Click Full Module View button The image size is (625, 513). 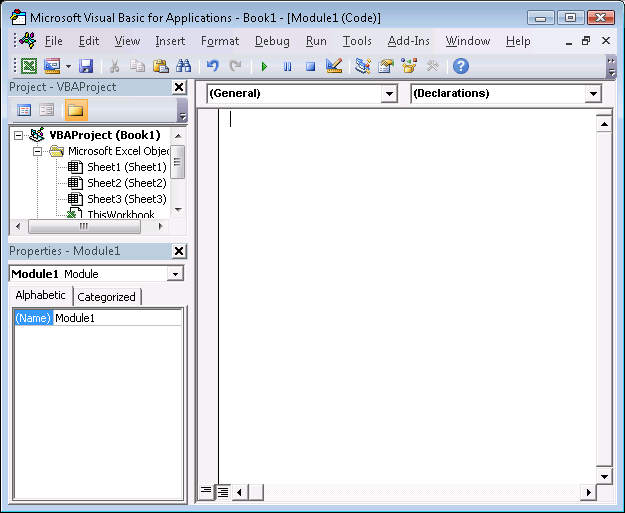(223, 492)
